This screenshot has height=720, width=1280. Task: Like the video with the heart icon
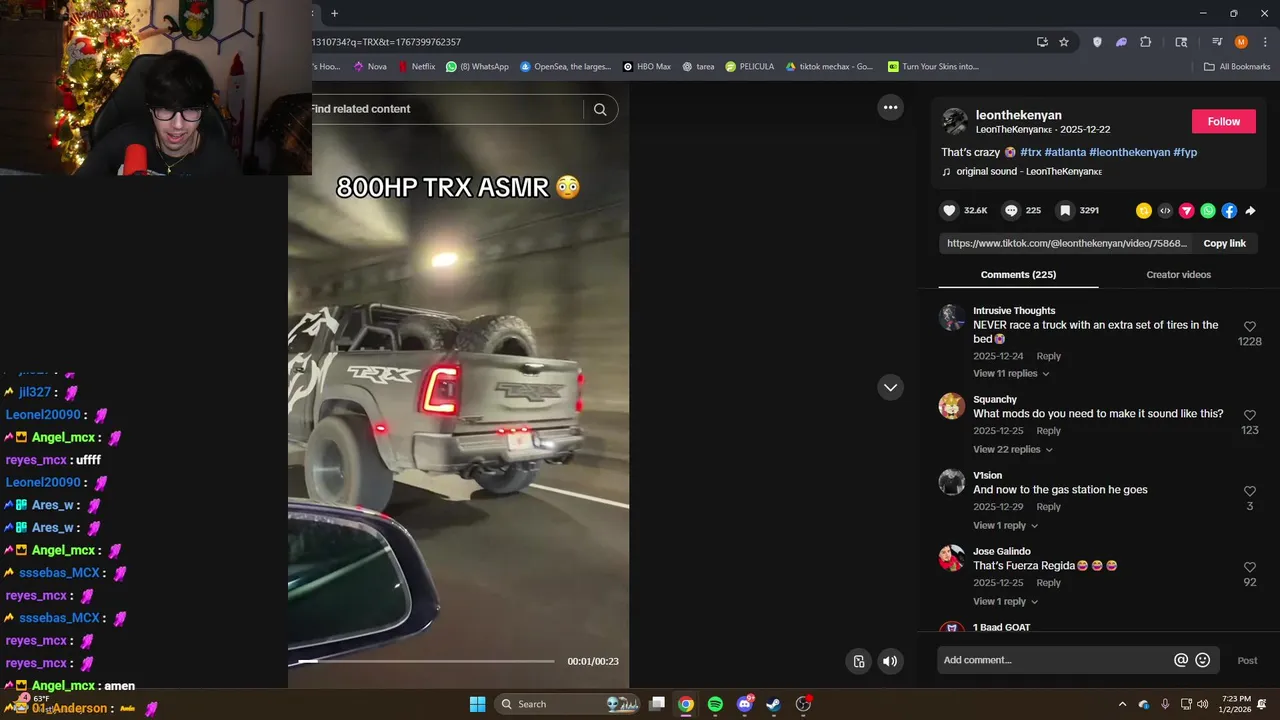pyautogui.click(x=949, y=210)
